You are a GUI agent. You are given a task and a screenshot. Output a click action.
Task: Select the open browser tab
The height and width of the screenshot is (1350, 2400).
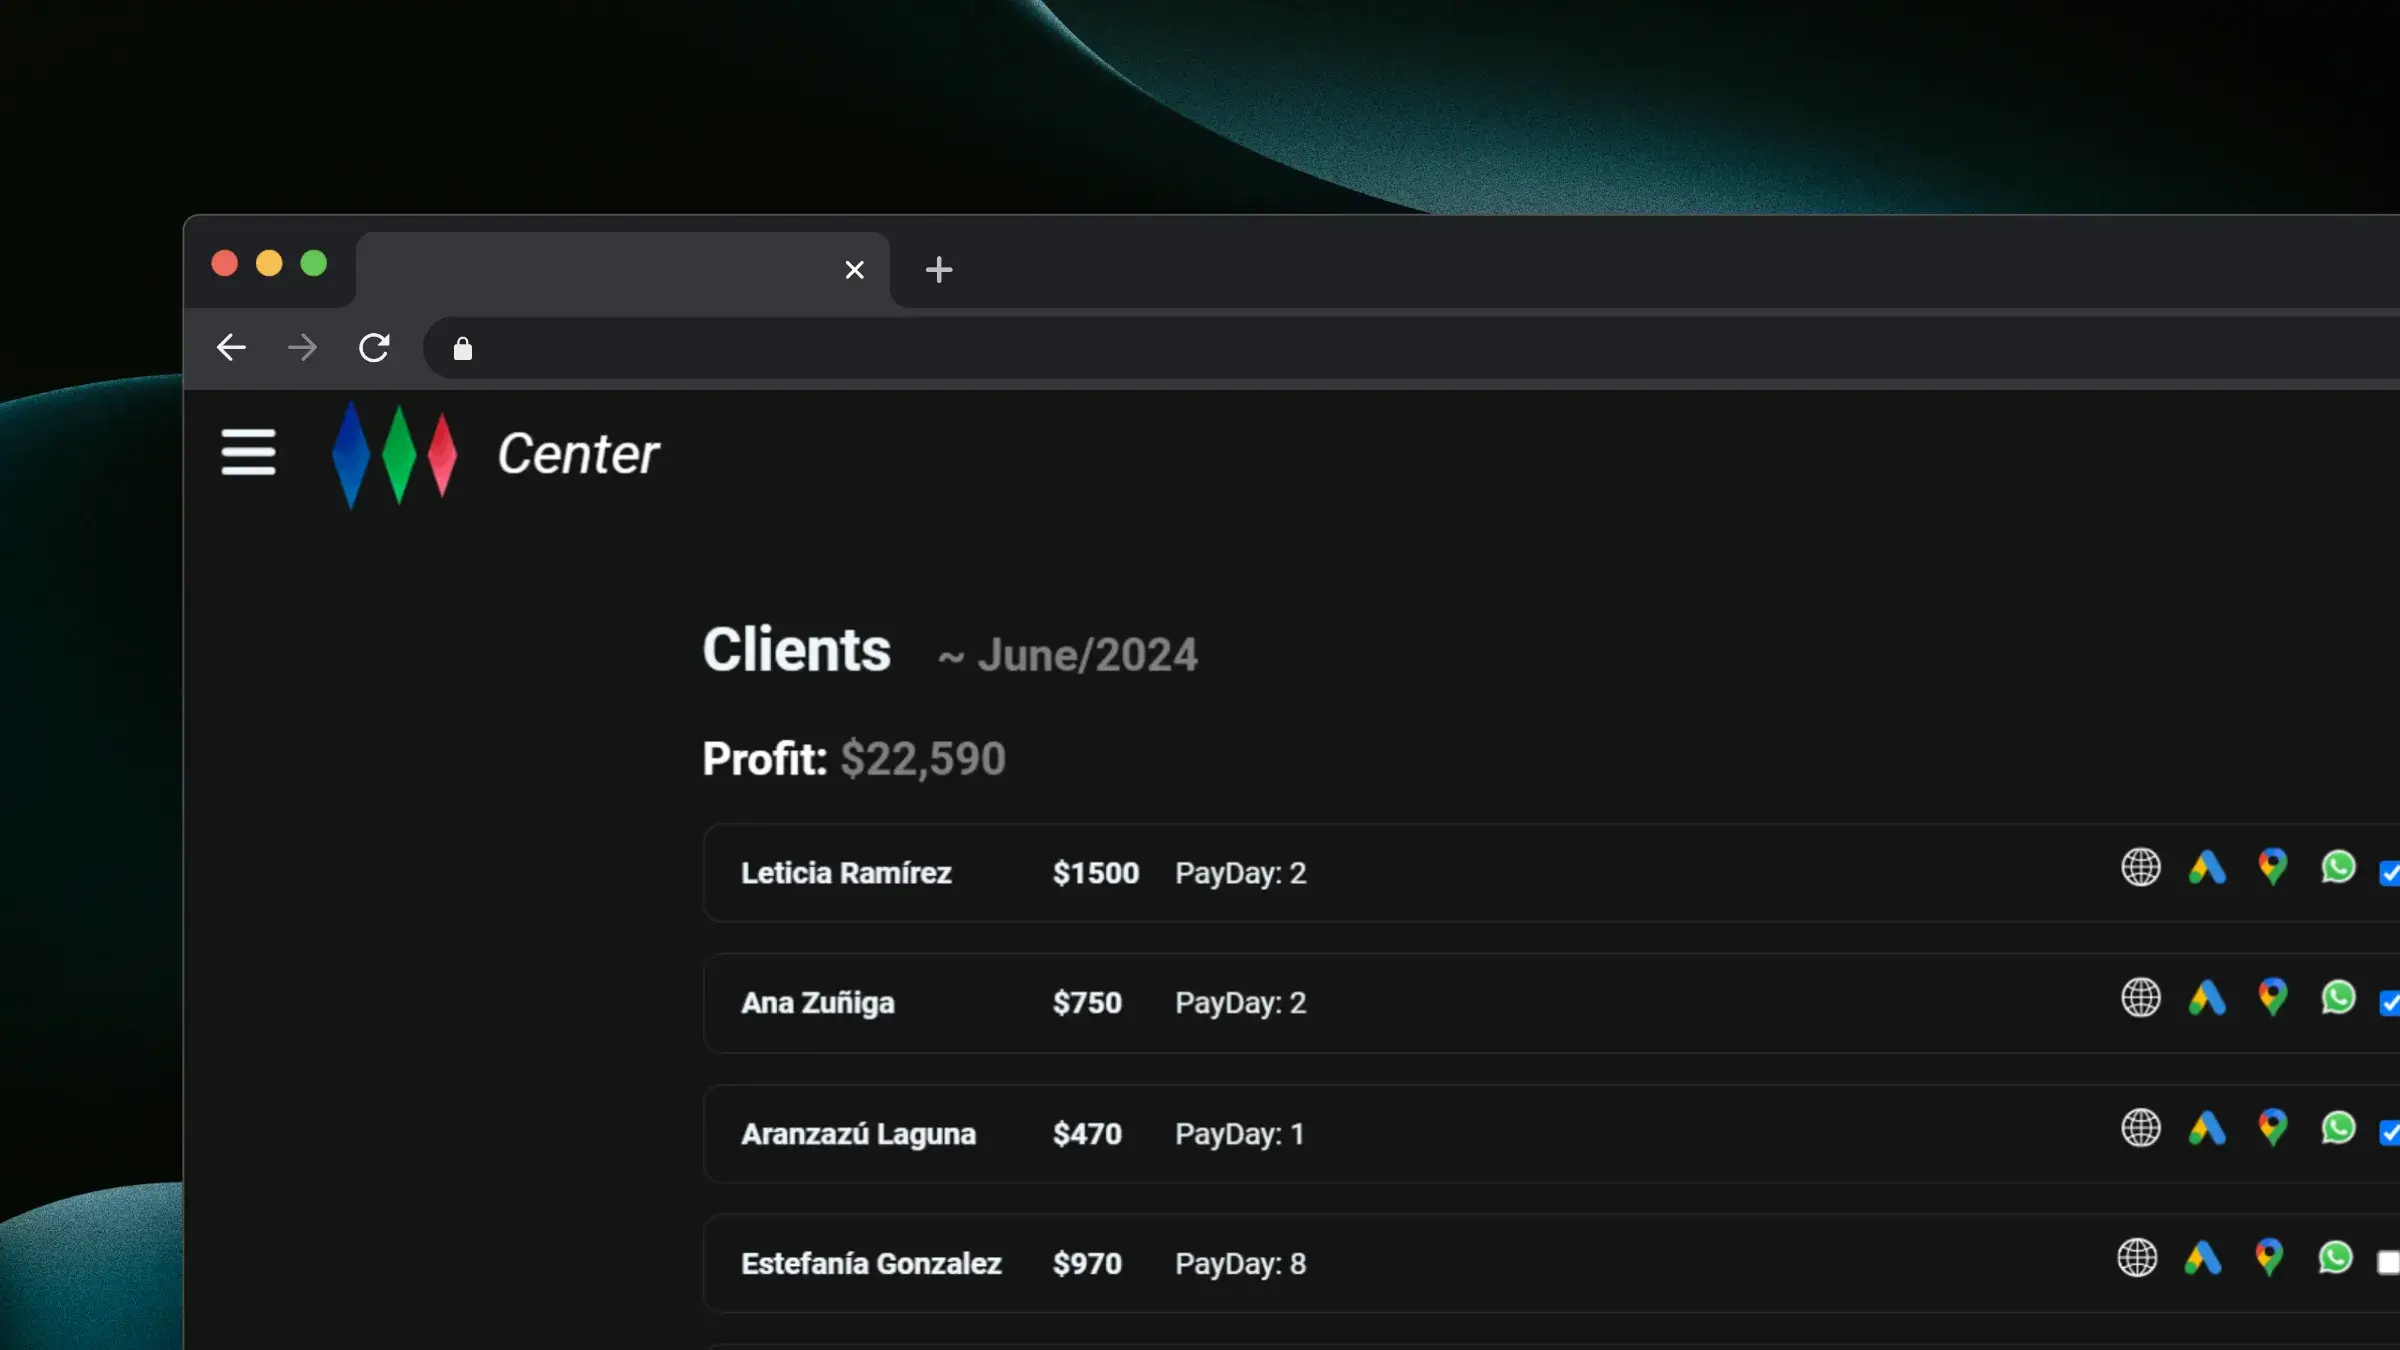point(600,270)
